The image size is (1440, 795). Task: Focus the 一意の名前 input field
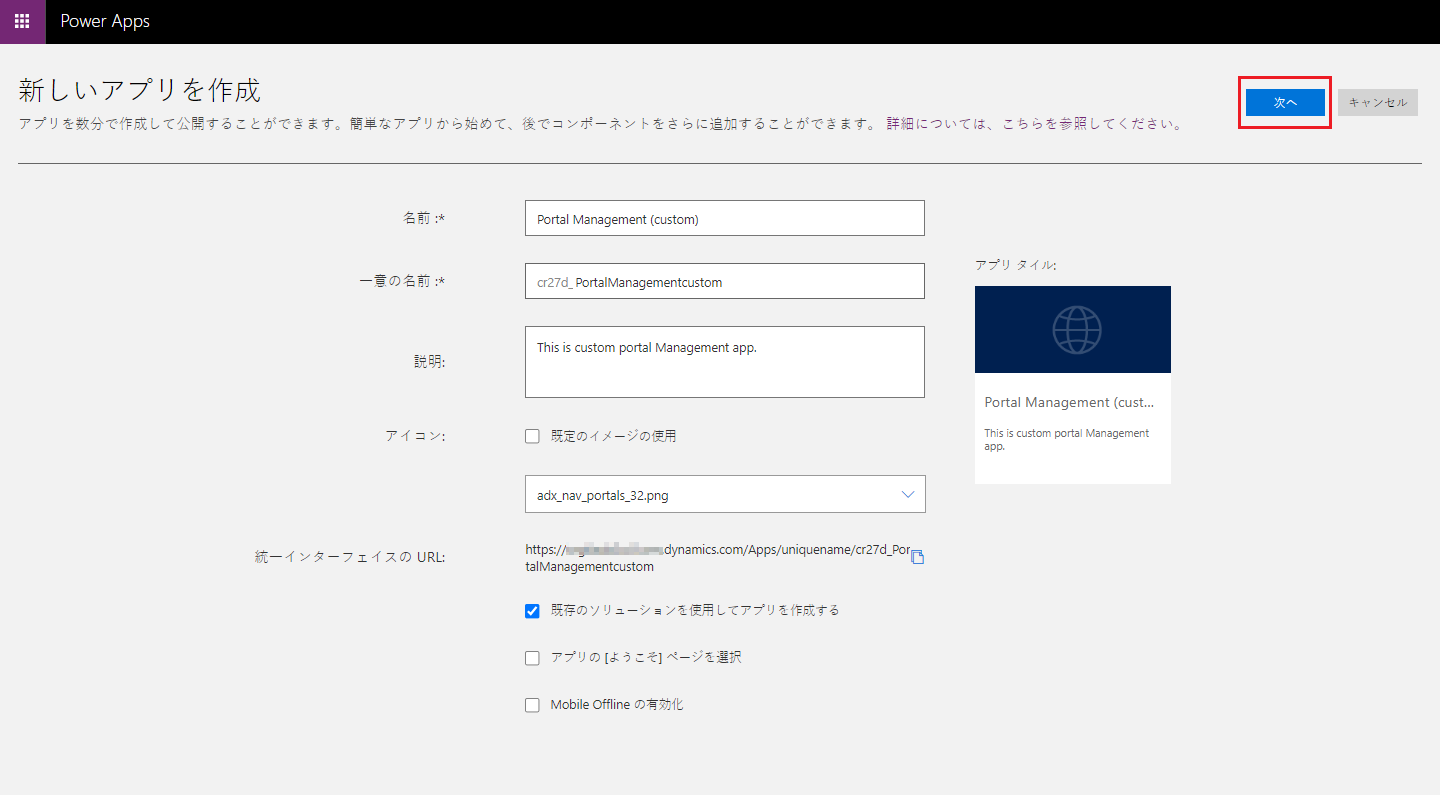point(725,281)
